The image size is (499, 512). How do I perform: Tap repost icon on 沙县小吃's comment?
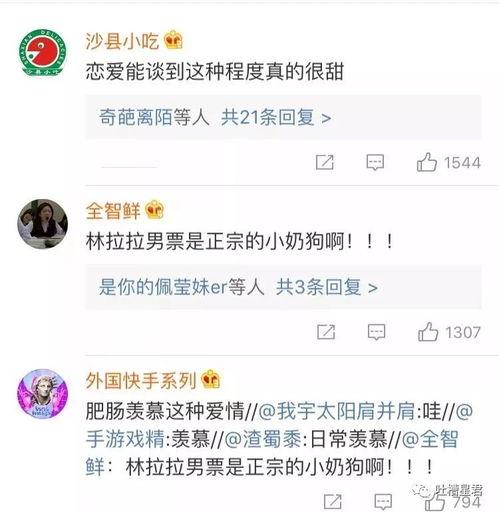click(325, 162)
